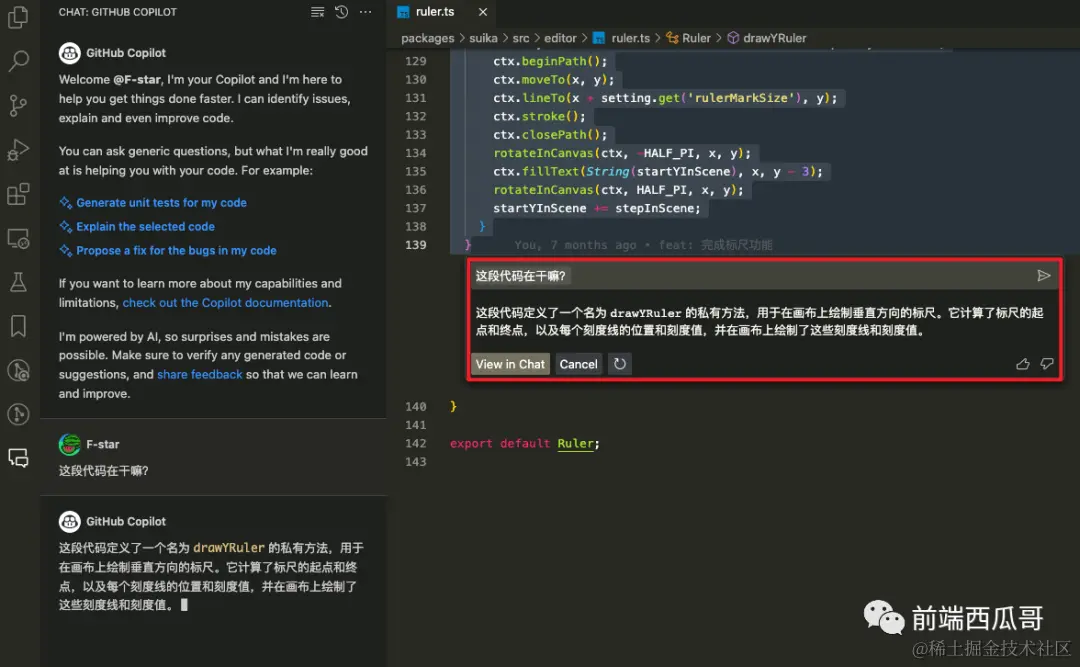Open the Source Control view
1080x667 pixels.
(x=18, y=105)
